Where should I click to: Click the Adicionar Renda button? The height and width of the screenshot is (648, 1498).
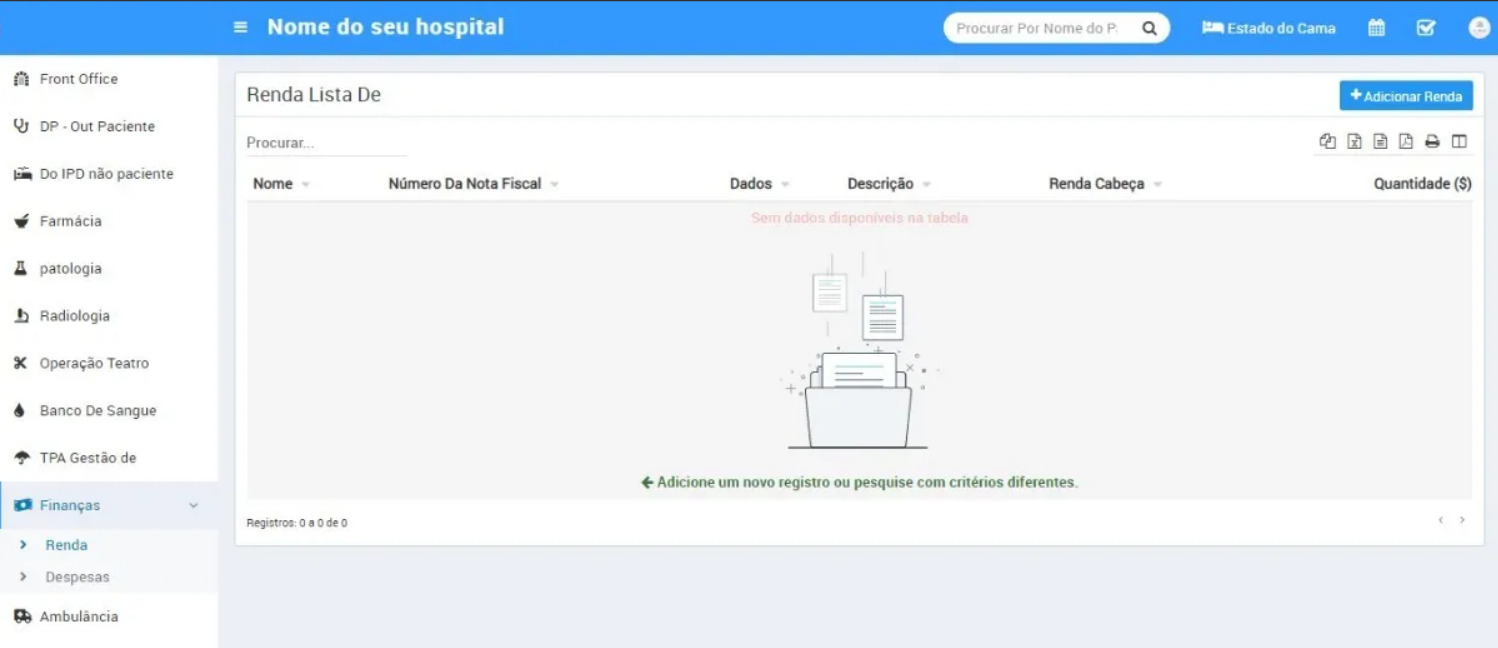(x=1406, y=96)
